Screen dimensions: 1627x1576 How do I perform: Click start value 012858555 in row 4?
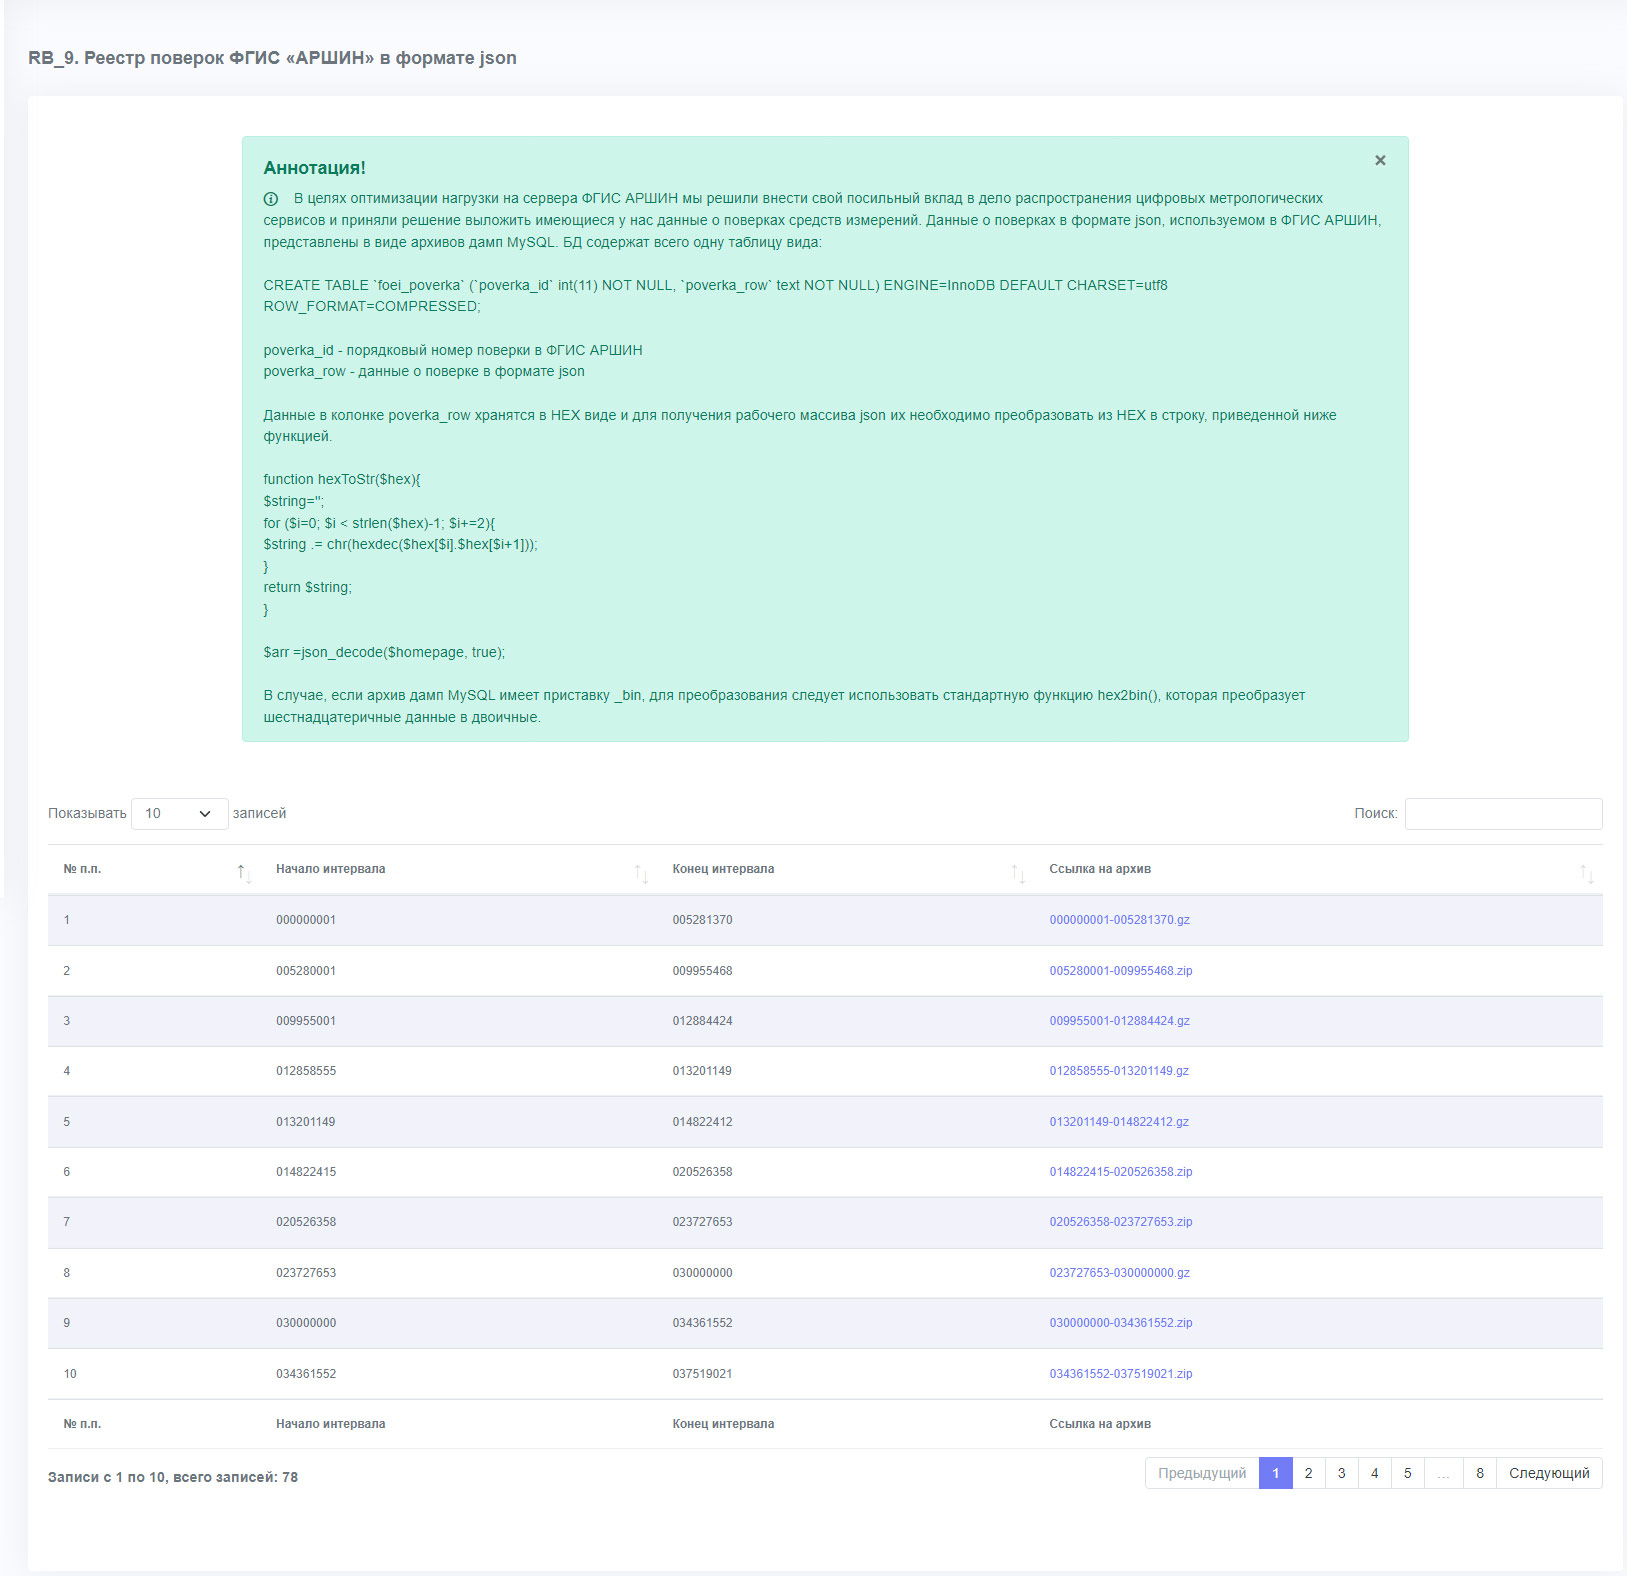click(306, 1071)
